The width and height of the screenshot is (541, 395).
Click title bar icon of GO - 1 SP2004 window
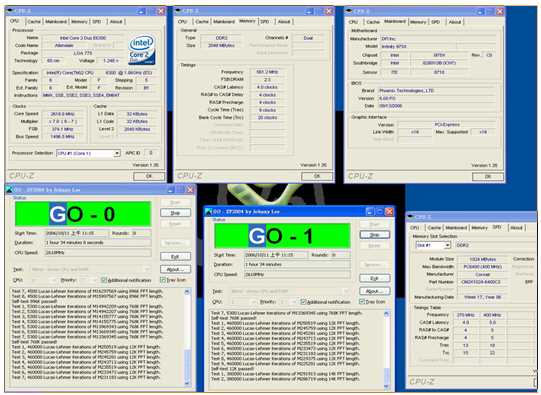208,211
